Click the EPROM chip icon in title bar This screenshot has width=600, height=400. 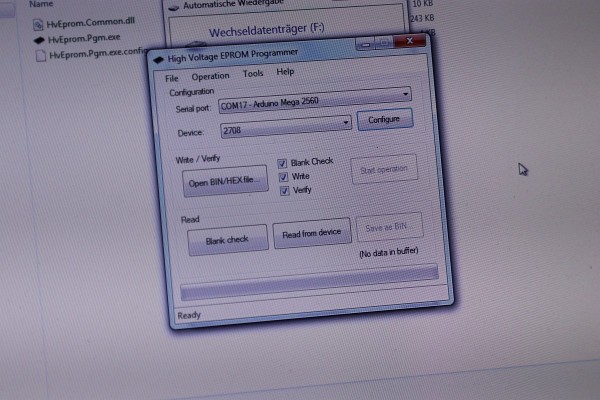[156, 57]
